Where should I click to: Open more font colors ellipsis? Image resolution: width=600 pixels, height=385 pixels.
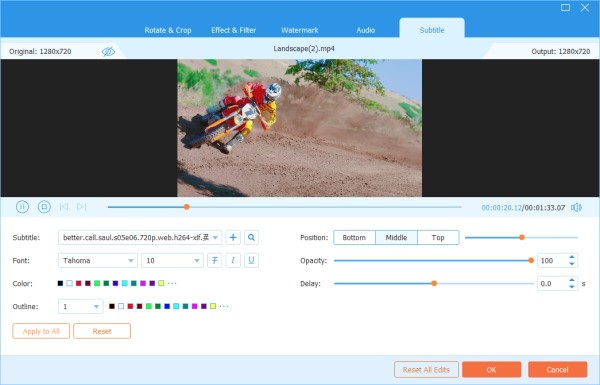pyautogui.click(x=172, y=284)
